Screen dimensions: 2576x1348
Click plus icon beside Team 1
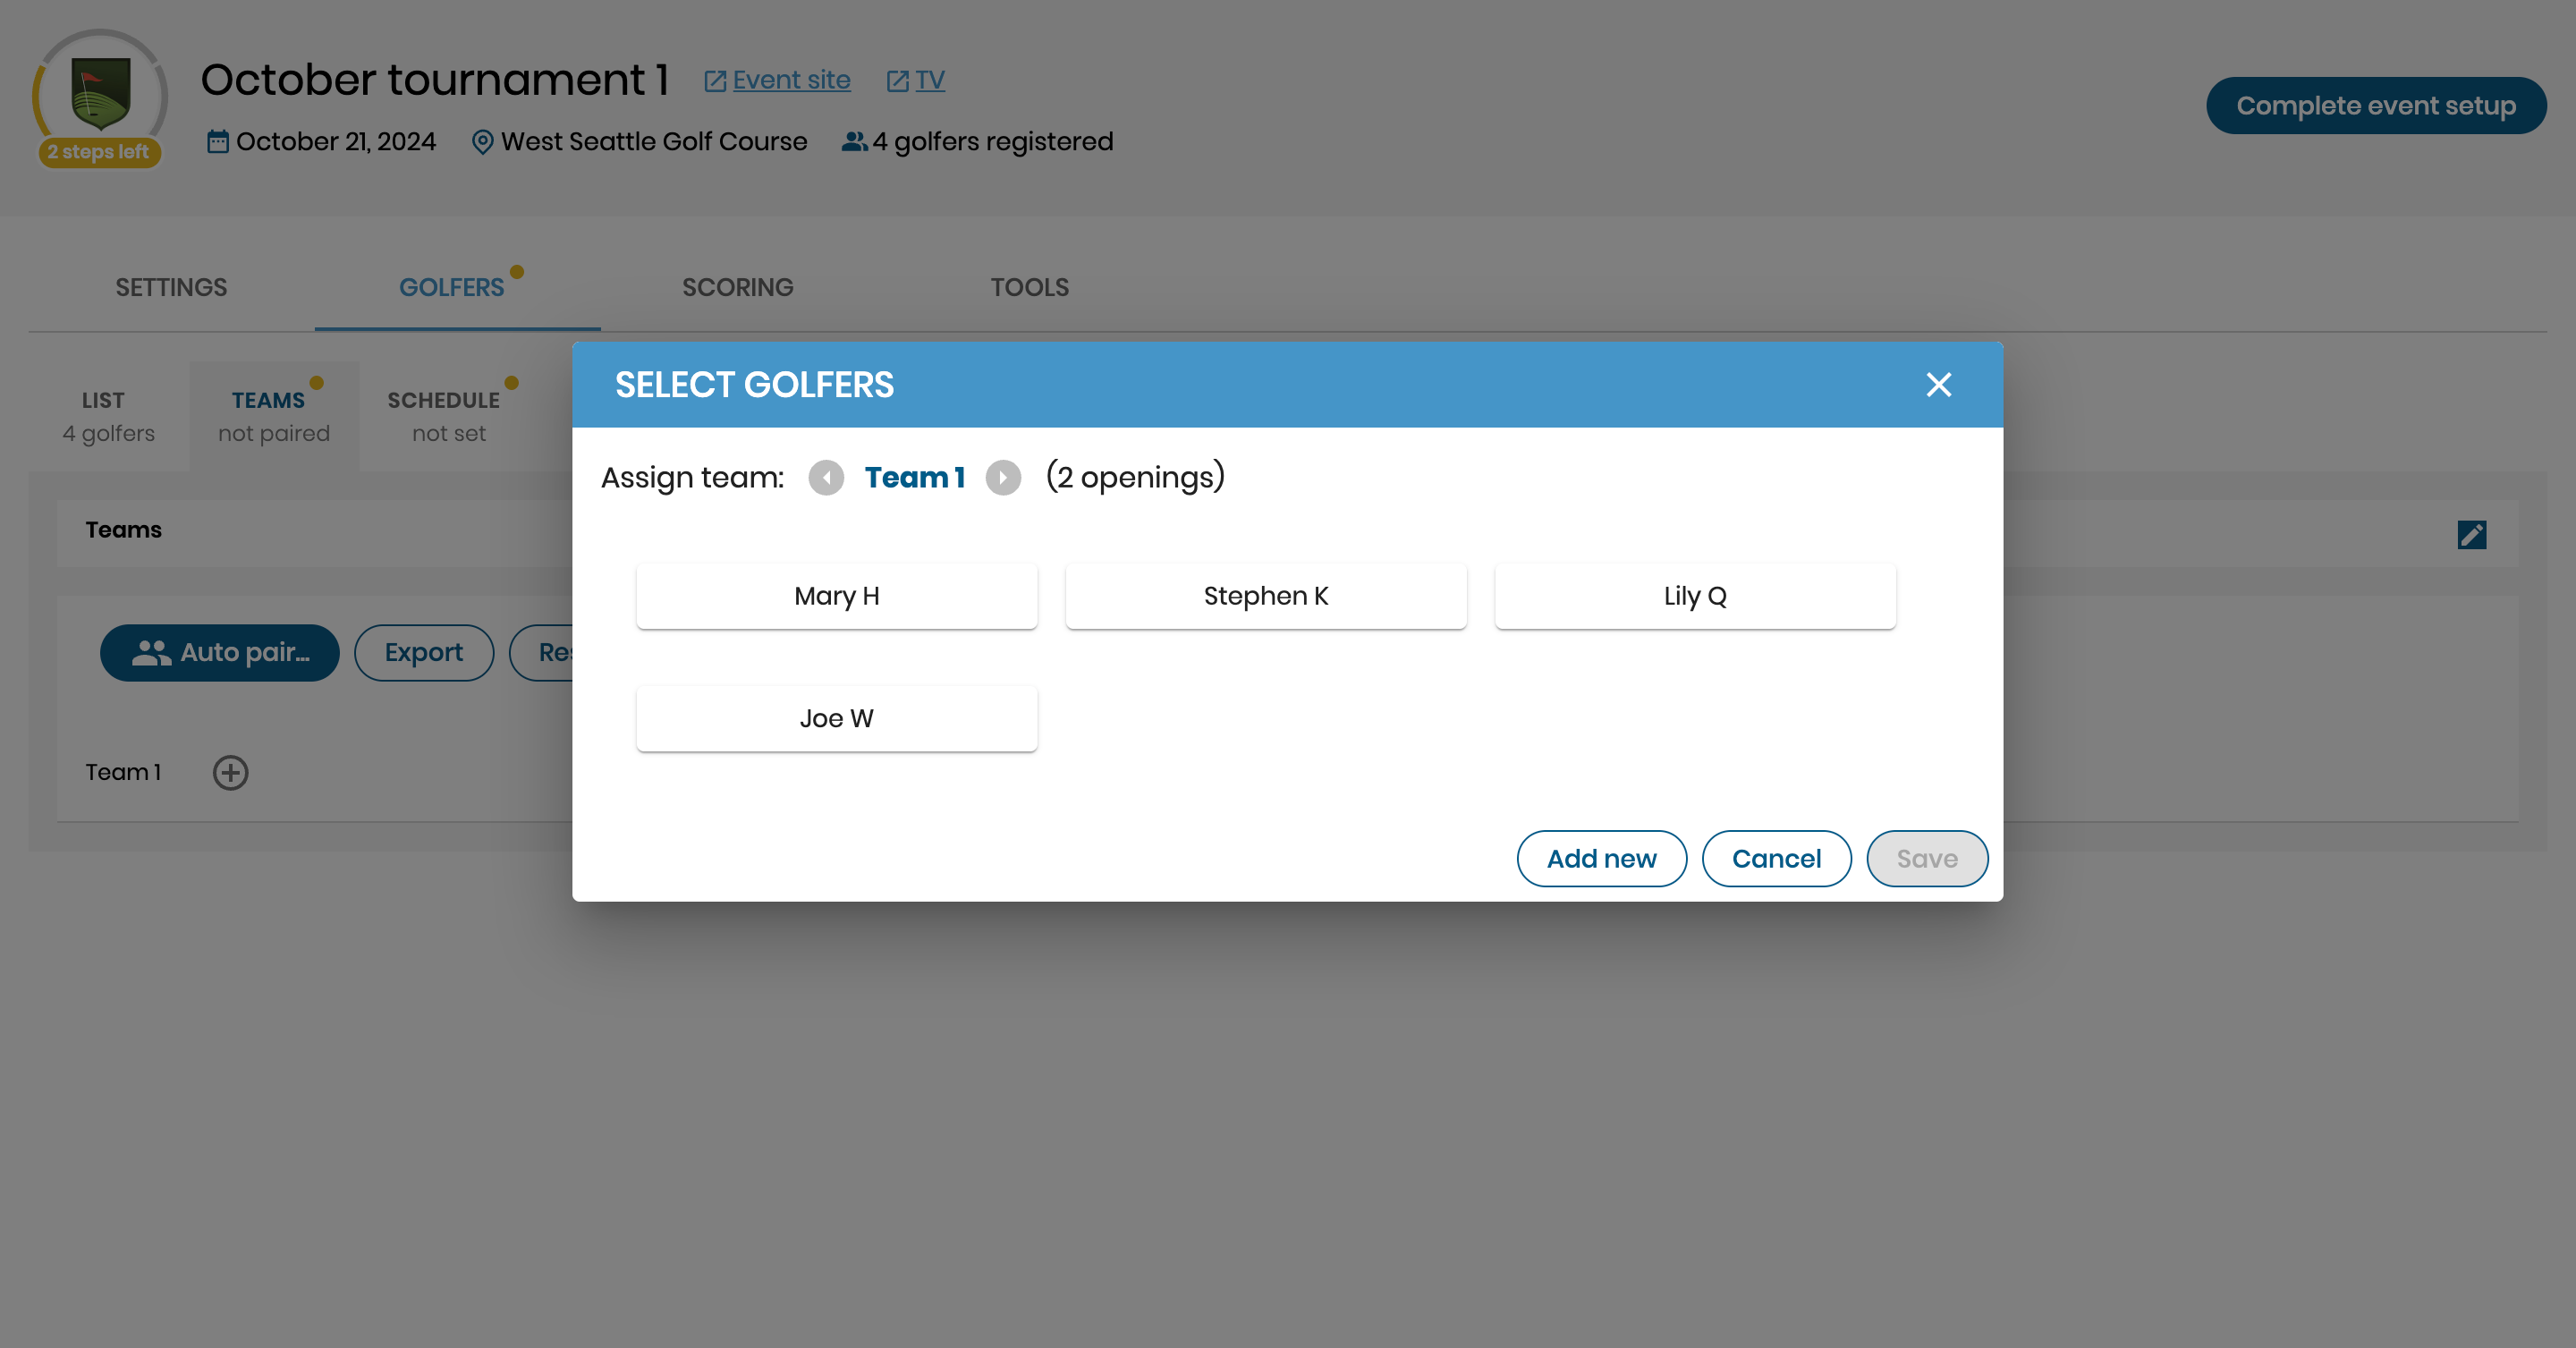click(x=230, y=772)
